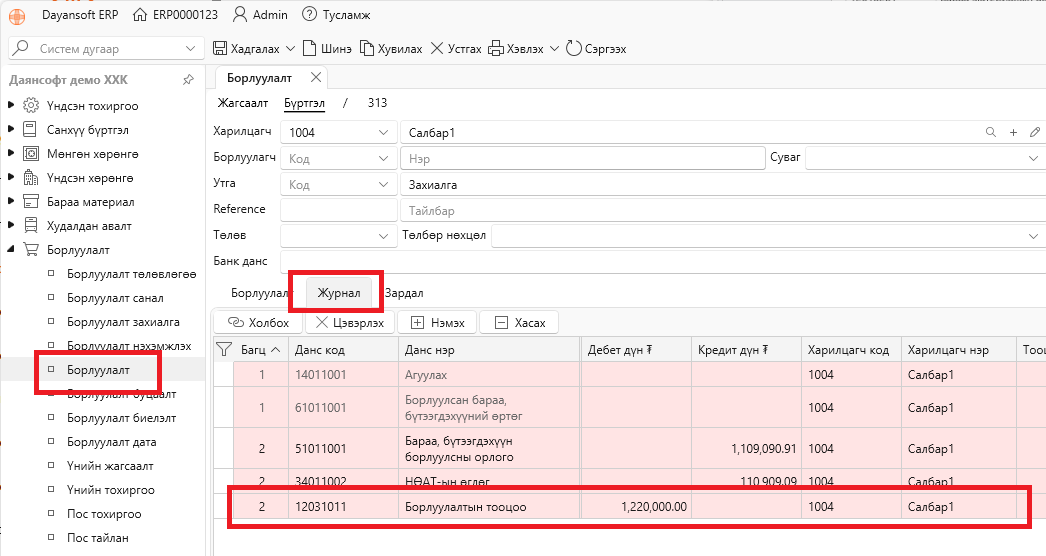
Task: Delete record with Устгах
Action: tap(456, 49)
